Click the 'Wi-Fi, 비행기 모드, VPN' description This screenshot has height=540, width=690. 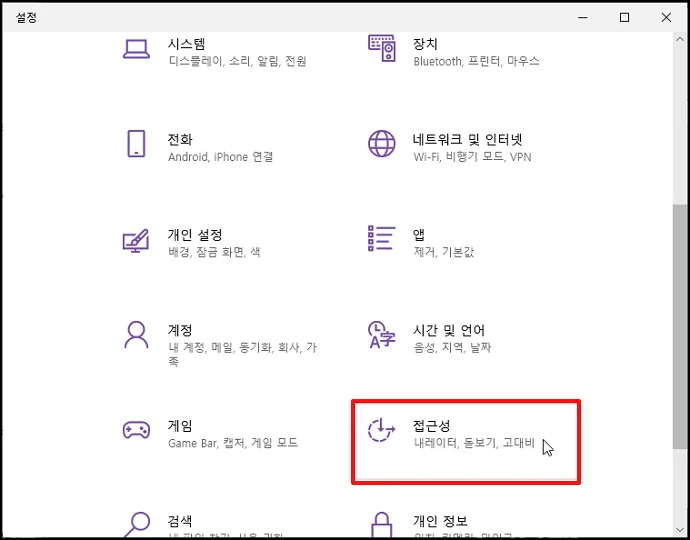472,157
